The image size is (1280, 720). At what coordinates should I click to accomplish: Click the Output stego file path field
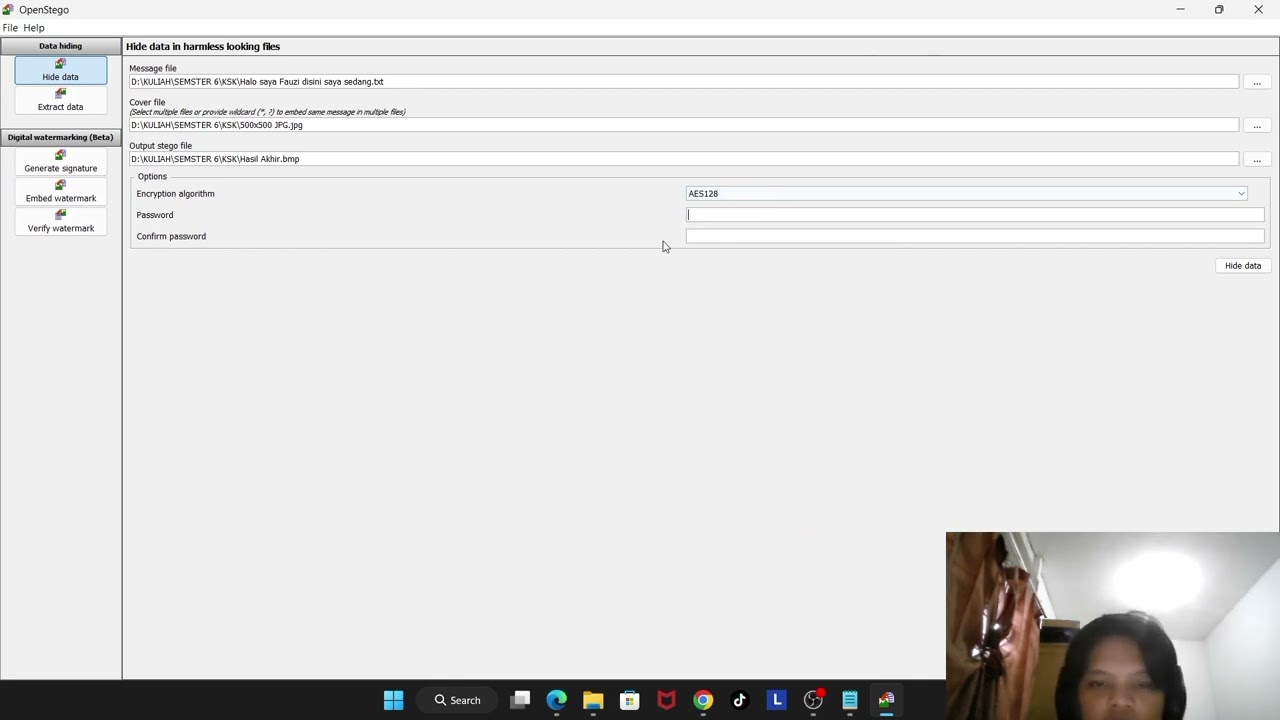(684, 159)
